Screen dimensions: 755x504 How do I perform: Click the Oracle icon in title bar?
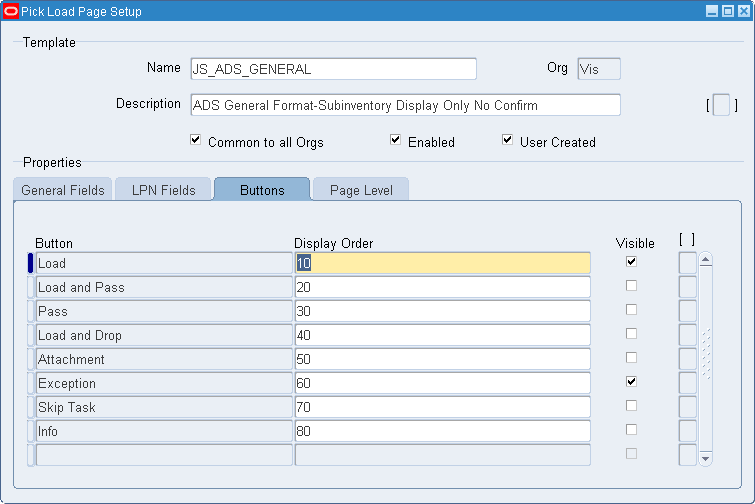pyautogui.click(x=11, y=11)
